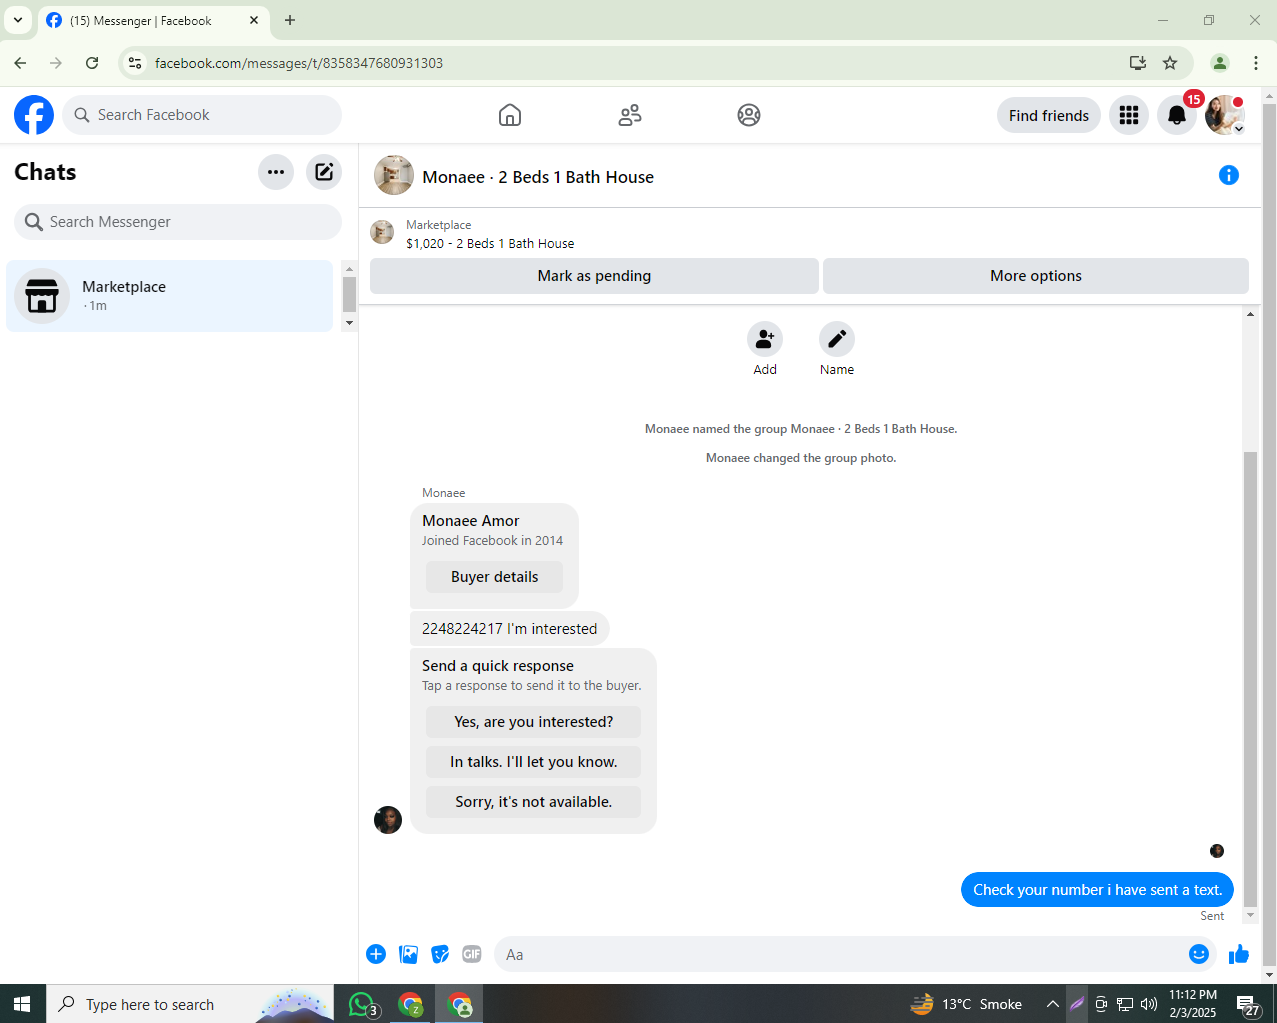Open the Marketplace listing $1,020 2 Beds link
This screenshot has width=1277, height=1023.
click(490, 243)
